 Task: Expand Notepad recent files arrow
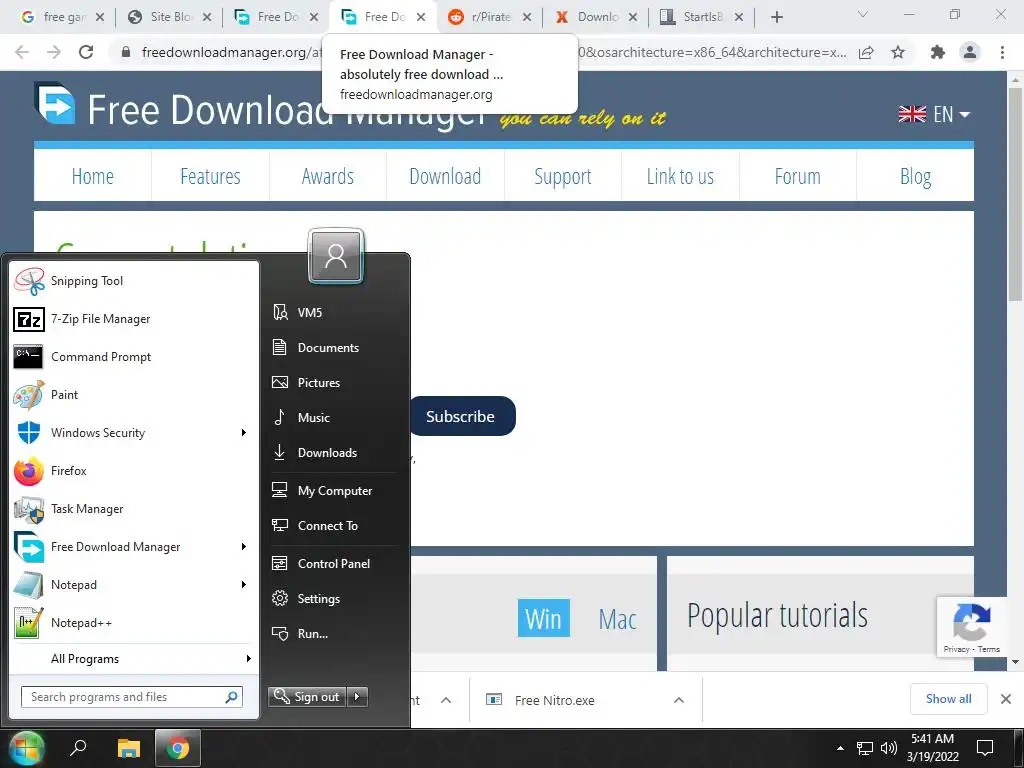click(244, 584)
